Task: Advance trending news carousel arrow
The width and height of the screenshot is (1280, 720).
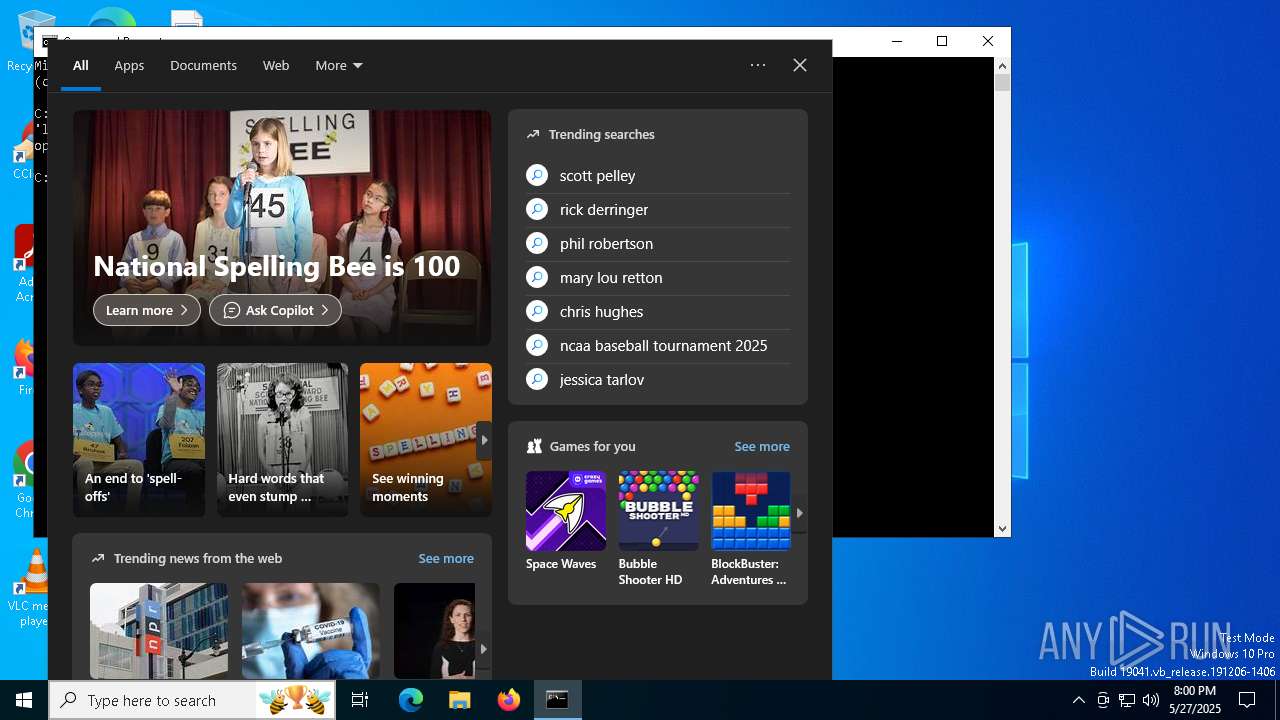Action: tap(483, 649)
